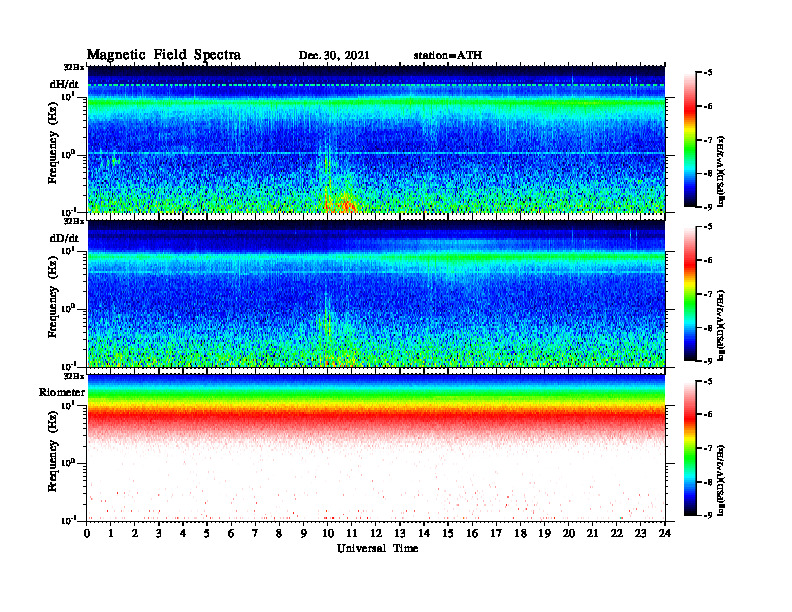
Task: Click hour "6" on the Universal Time axis
Action: [x=231, y=533]
